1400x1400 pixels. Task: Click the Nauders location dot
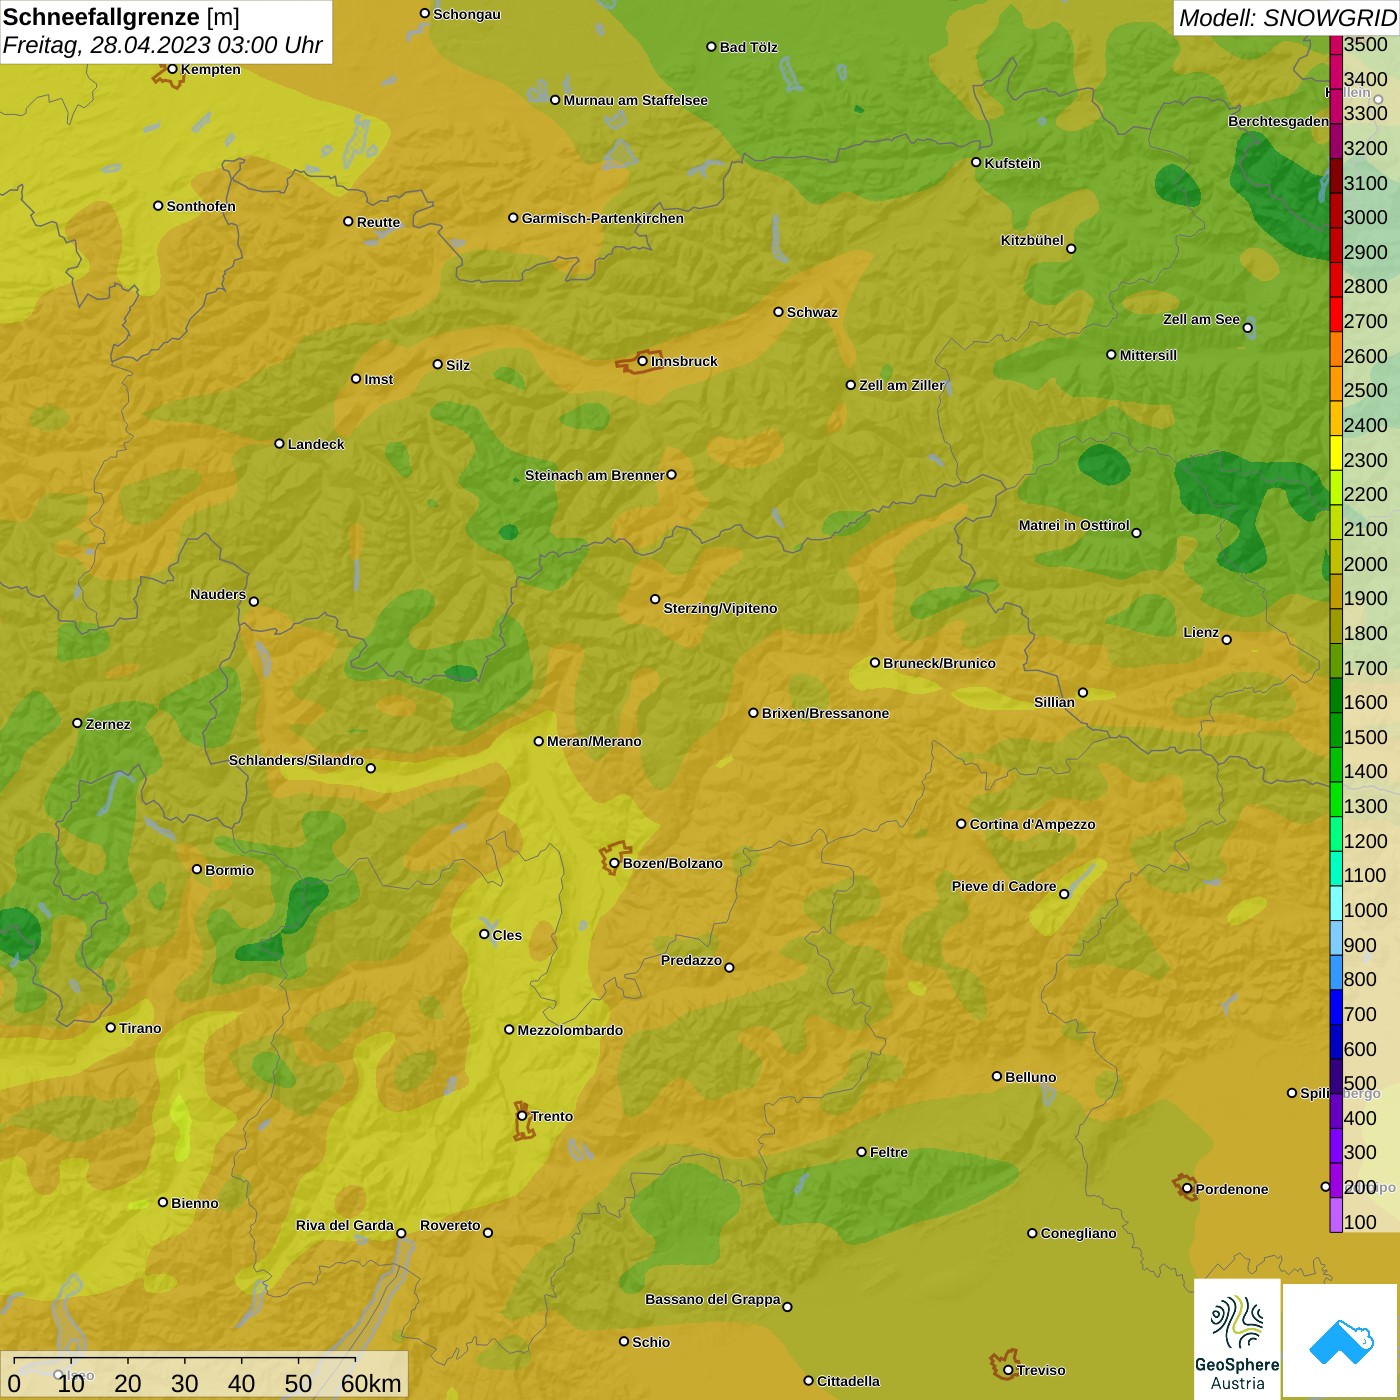tap(254, 601)
